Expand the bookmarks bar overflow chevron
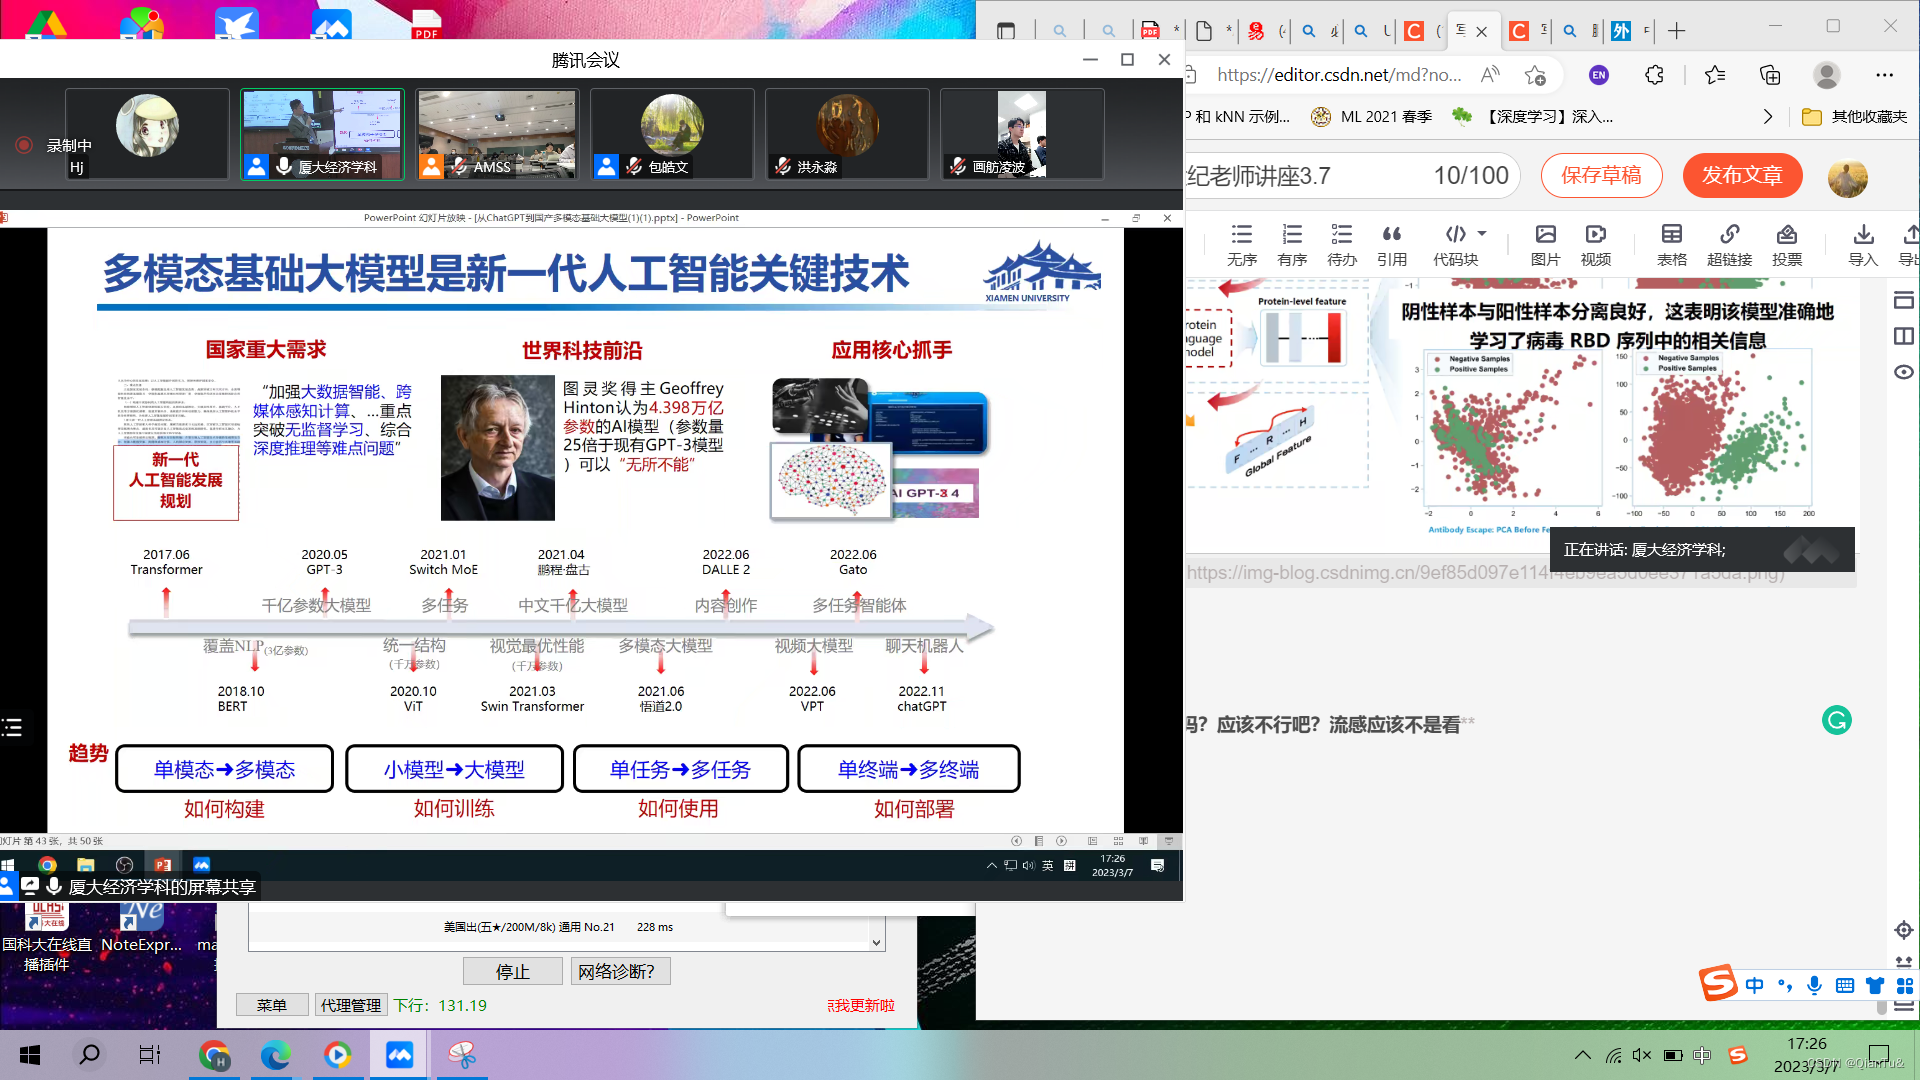The height and width of the screenshot is (1080, 1920). tap(1768, 117)
